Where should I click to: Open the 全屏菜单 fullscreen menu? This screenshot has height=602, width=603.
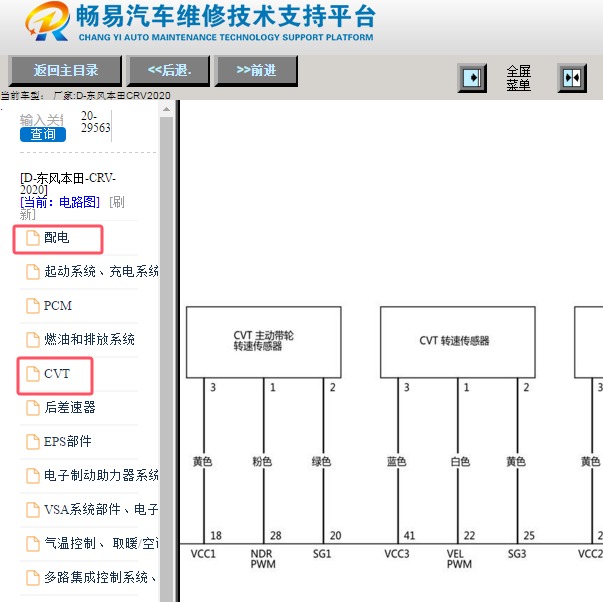518,78
